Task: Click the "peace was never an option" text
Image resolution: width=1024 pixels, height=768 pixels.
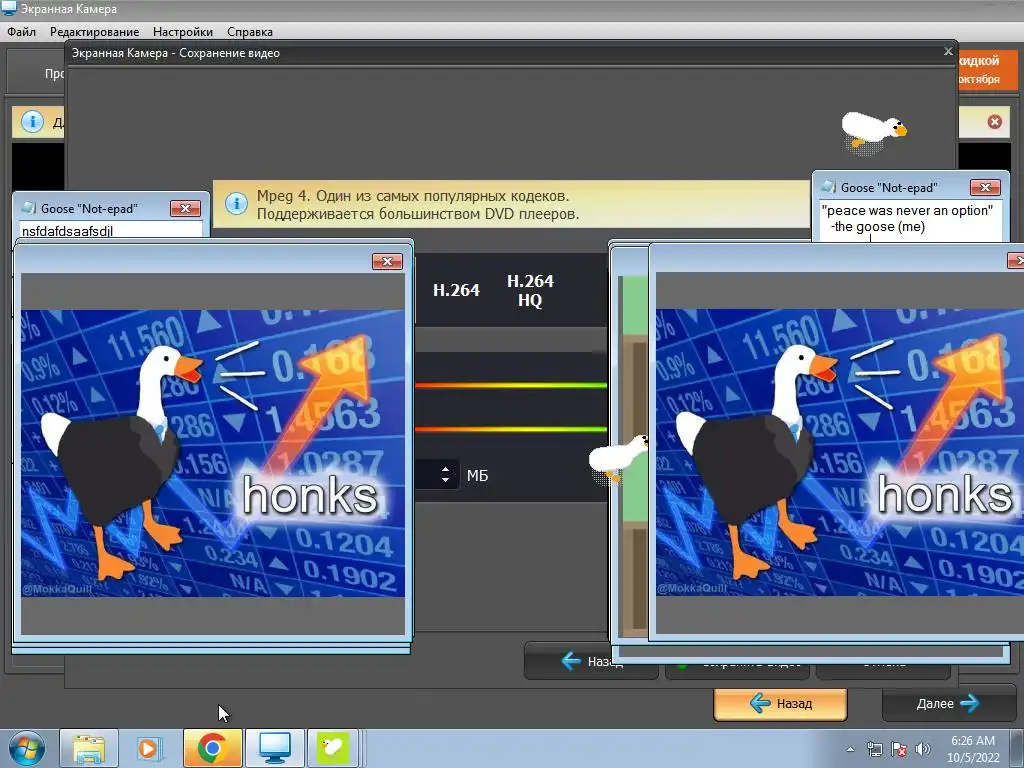Action: point(907,210)
